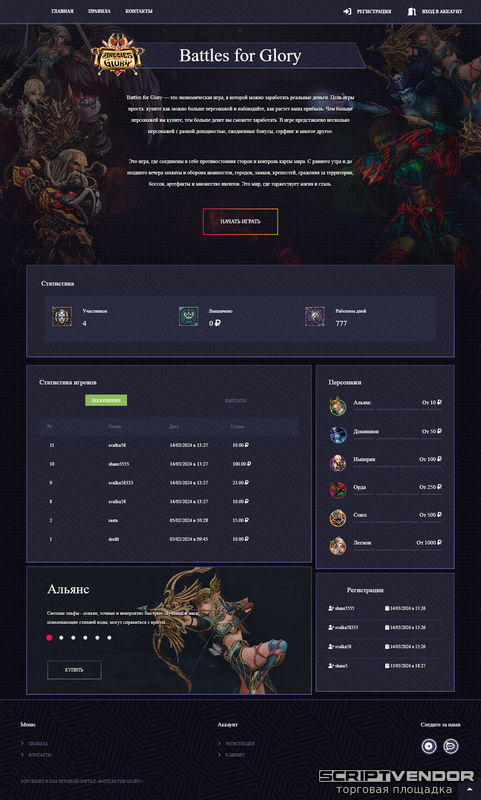Select the Легион character avatar
This screenshot has width=481, height=800.
click(338, 545)
